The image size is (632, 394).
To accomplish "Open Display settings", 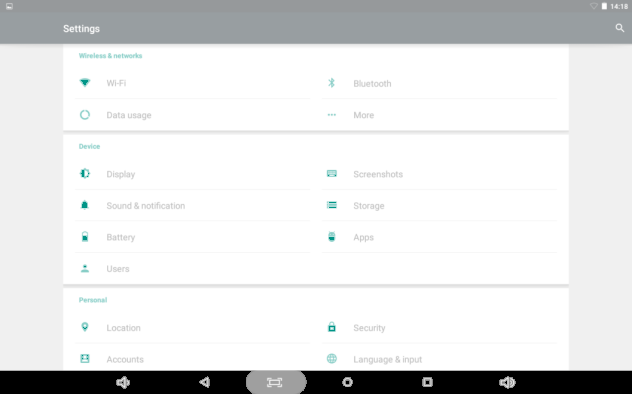I will [192, 174].
